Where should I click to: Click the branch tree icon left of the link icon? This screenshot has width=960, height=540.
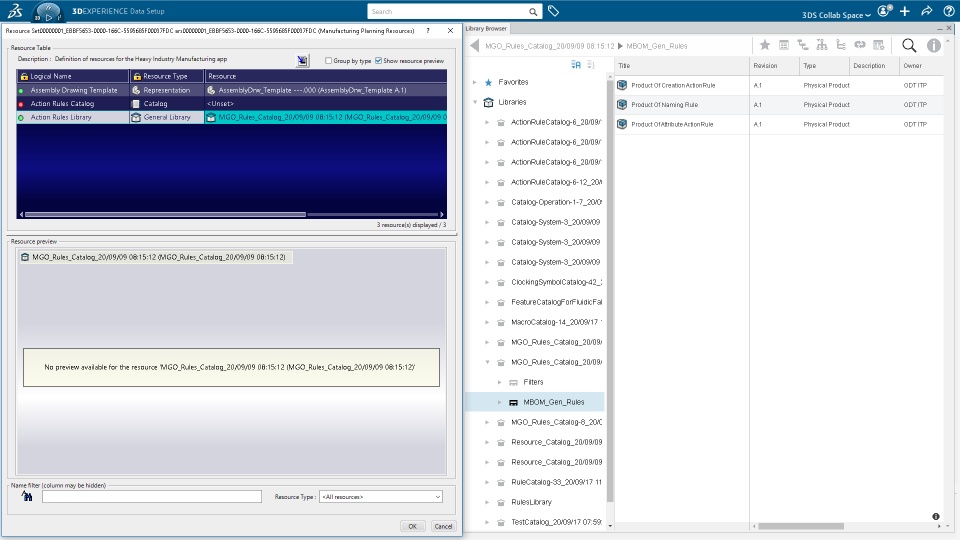[x=841, y=45]
